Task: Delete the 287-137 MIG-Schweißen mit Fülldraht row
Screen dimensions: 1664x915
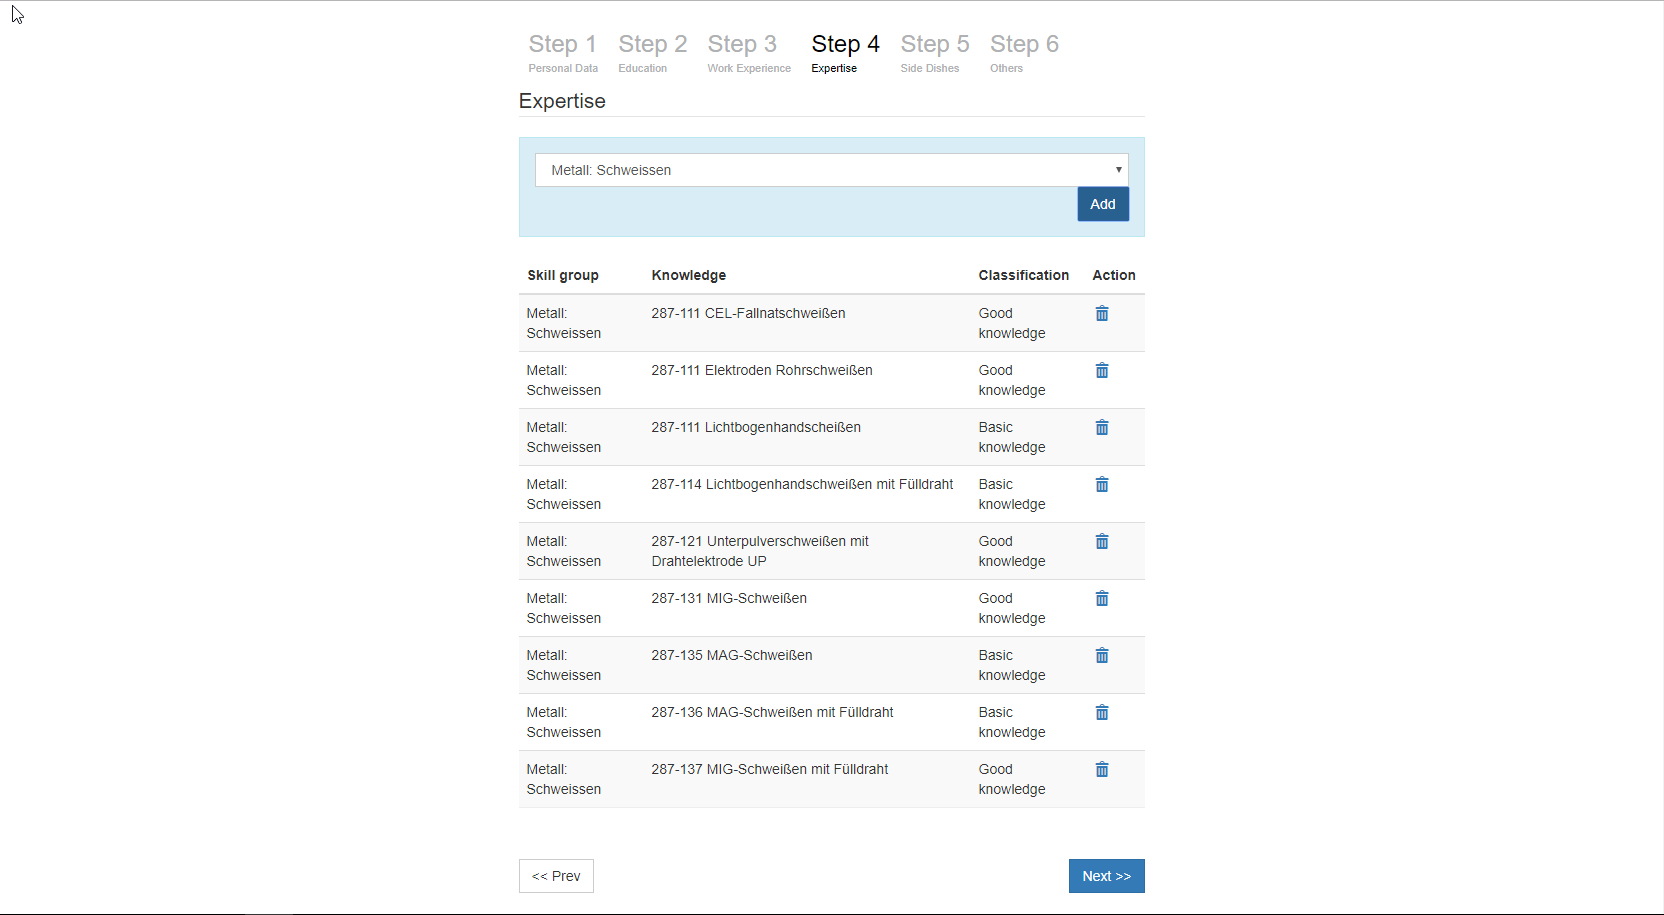Action: (x=1101, y=770)
